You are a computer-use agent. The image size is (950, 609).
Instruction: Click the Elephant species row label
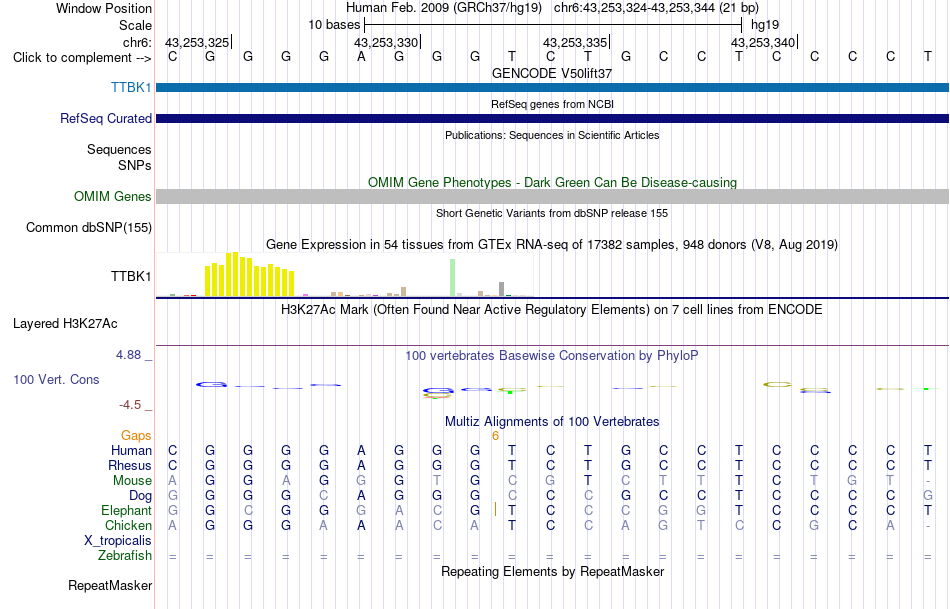click(x=126, y=510)
